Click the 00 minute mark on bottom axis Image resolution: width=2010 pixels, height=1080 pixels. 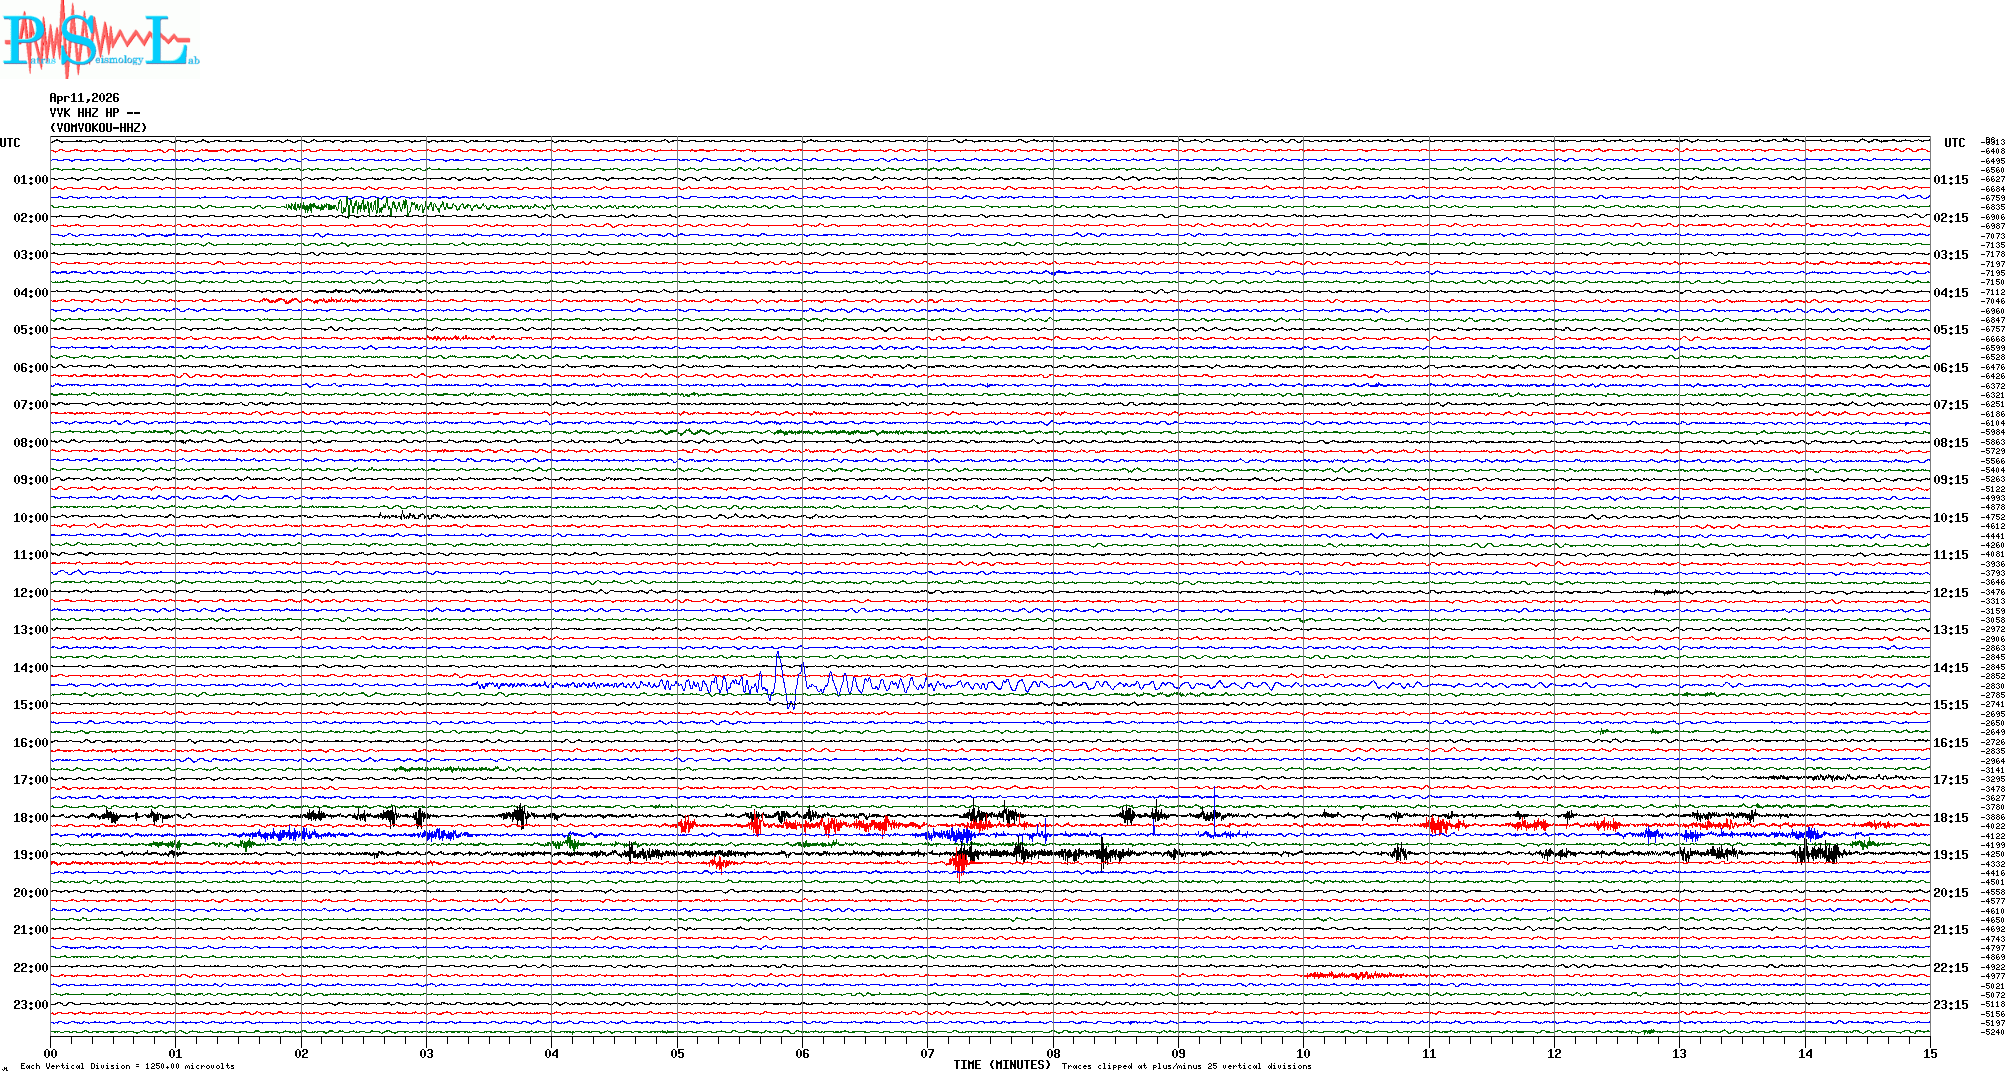[51, 1053]
